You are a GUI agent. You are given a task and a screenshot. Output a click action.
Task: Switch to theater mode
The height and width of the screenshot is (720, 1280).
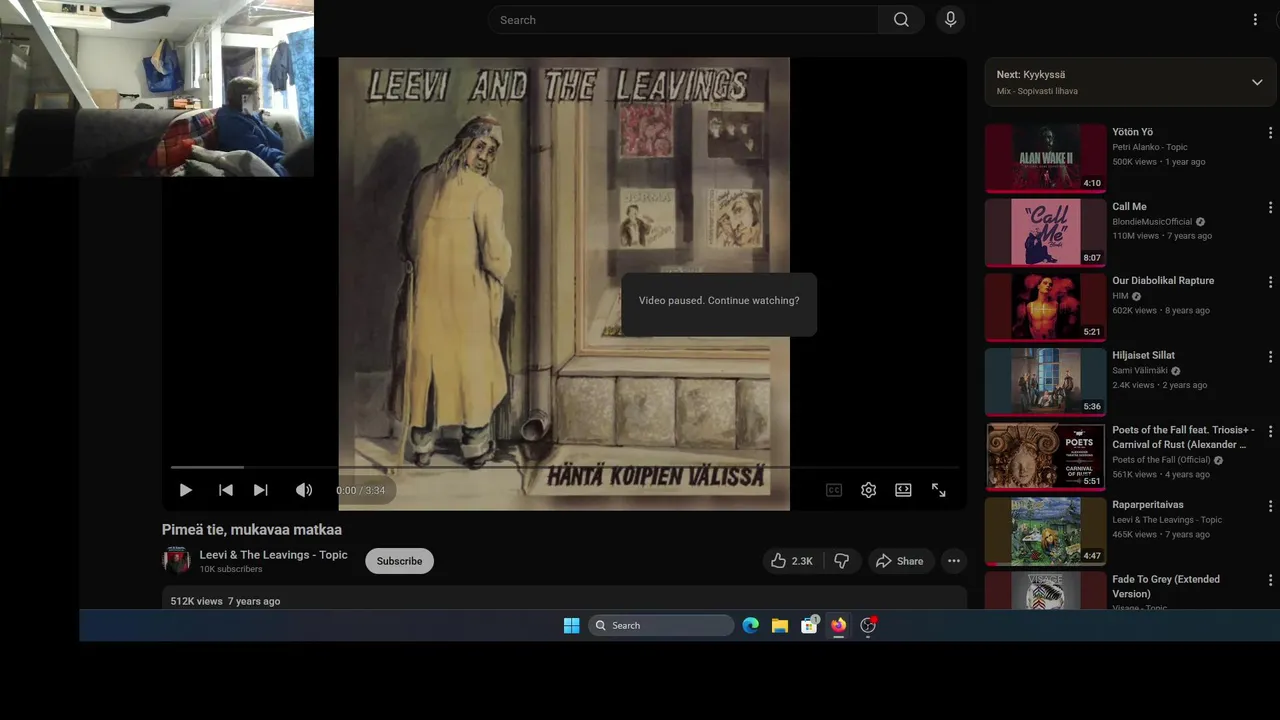pyautogui.click(x=903, y=490)
